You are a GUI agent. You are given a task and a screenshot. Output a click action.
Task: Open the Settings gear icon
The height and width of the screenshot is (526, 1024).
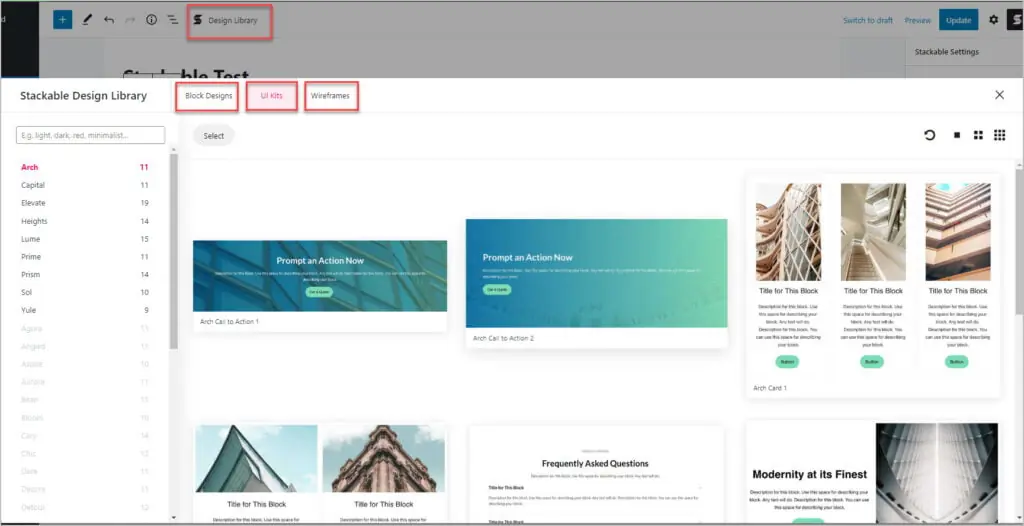click(993, 20)
